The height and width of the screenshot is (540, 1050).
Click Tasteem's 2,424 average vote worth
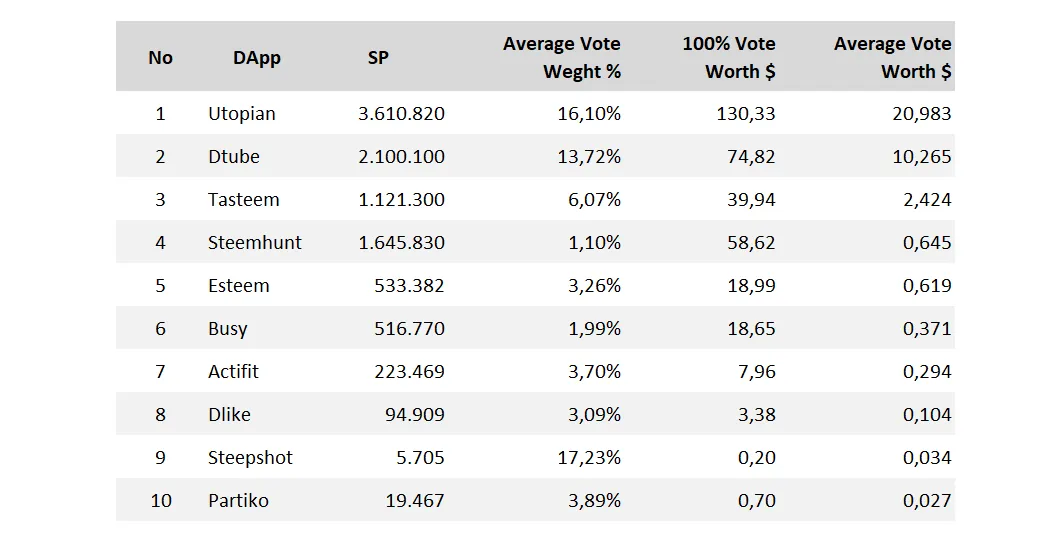[927, 200]
